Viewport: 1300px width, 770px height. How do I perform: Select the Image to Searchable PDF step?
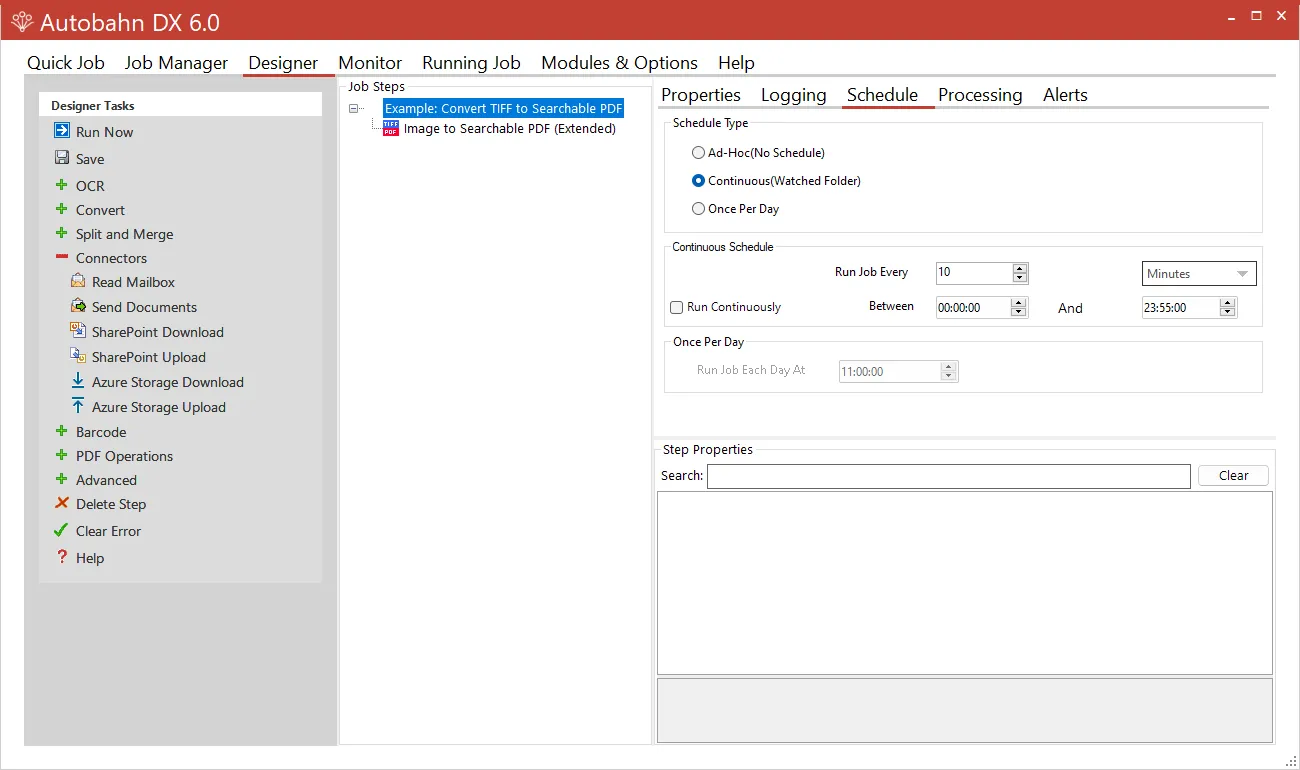(x=509, y=128)
